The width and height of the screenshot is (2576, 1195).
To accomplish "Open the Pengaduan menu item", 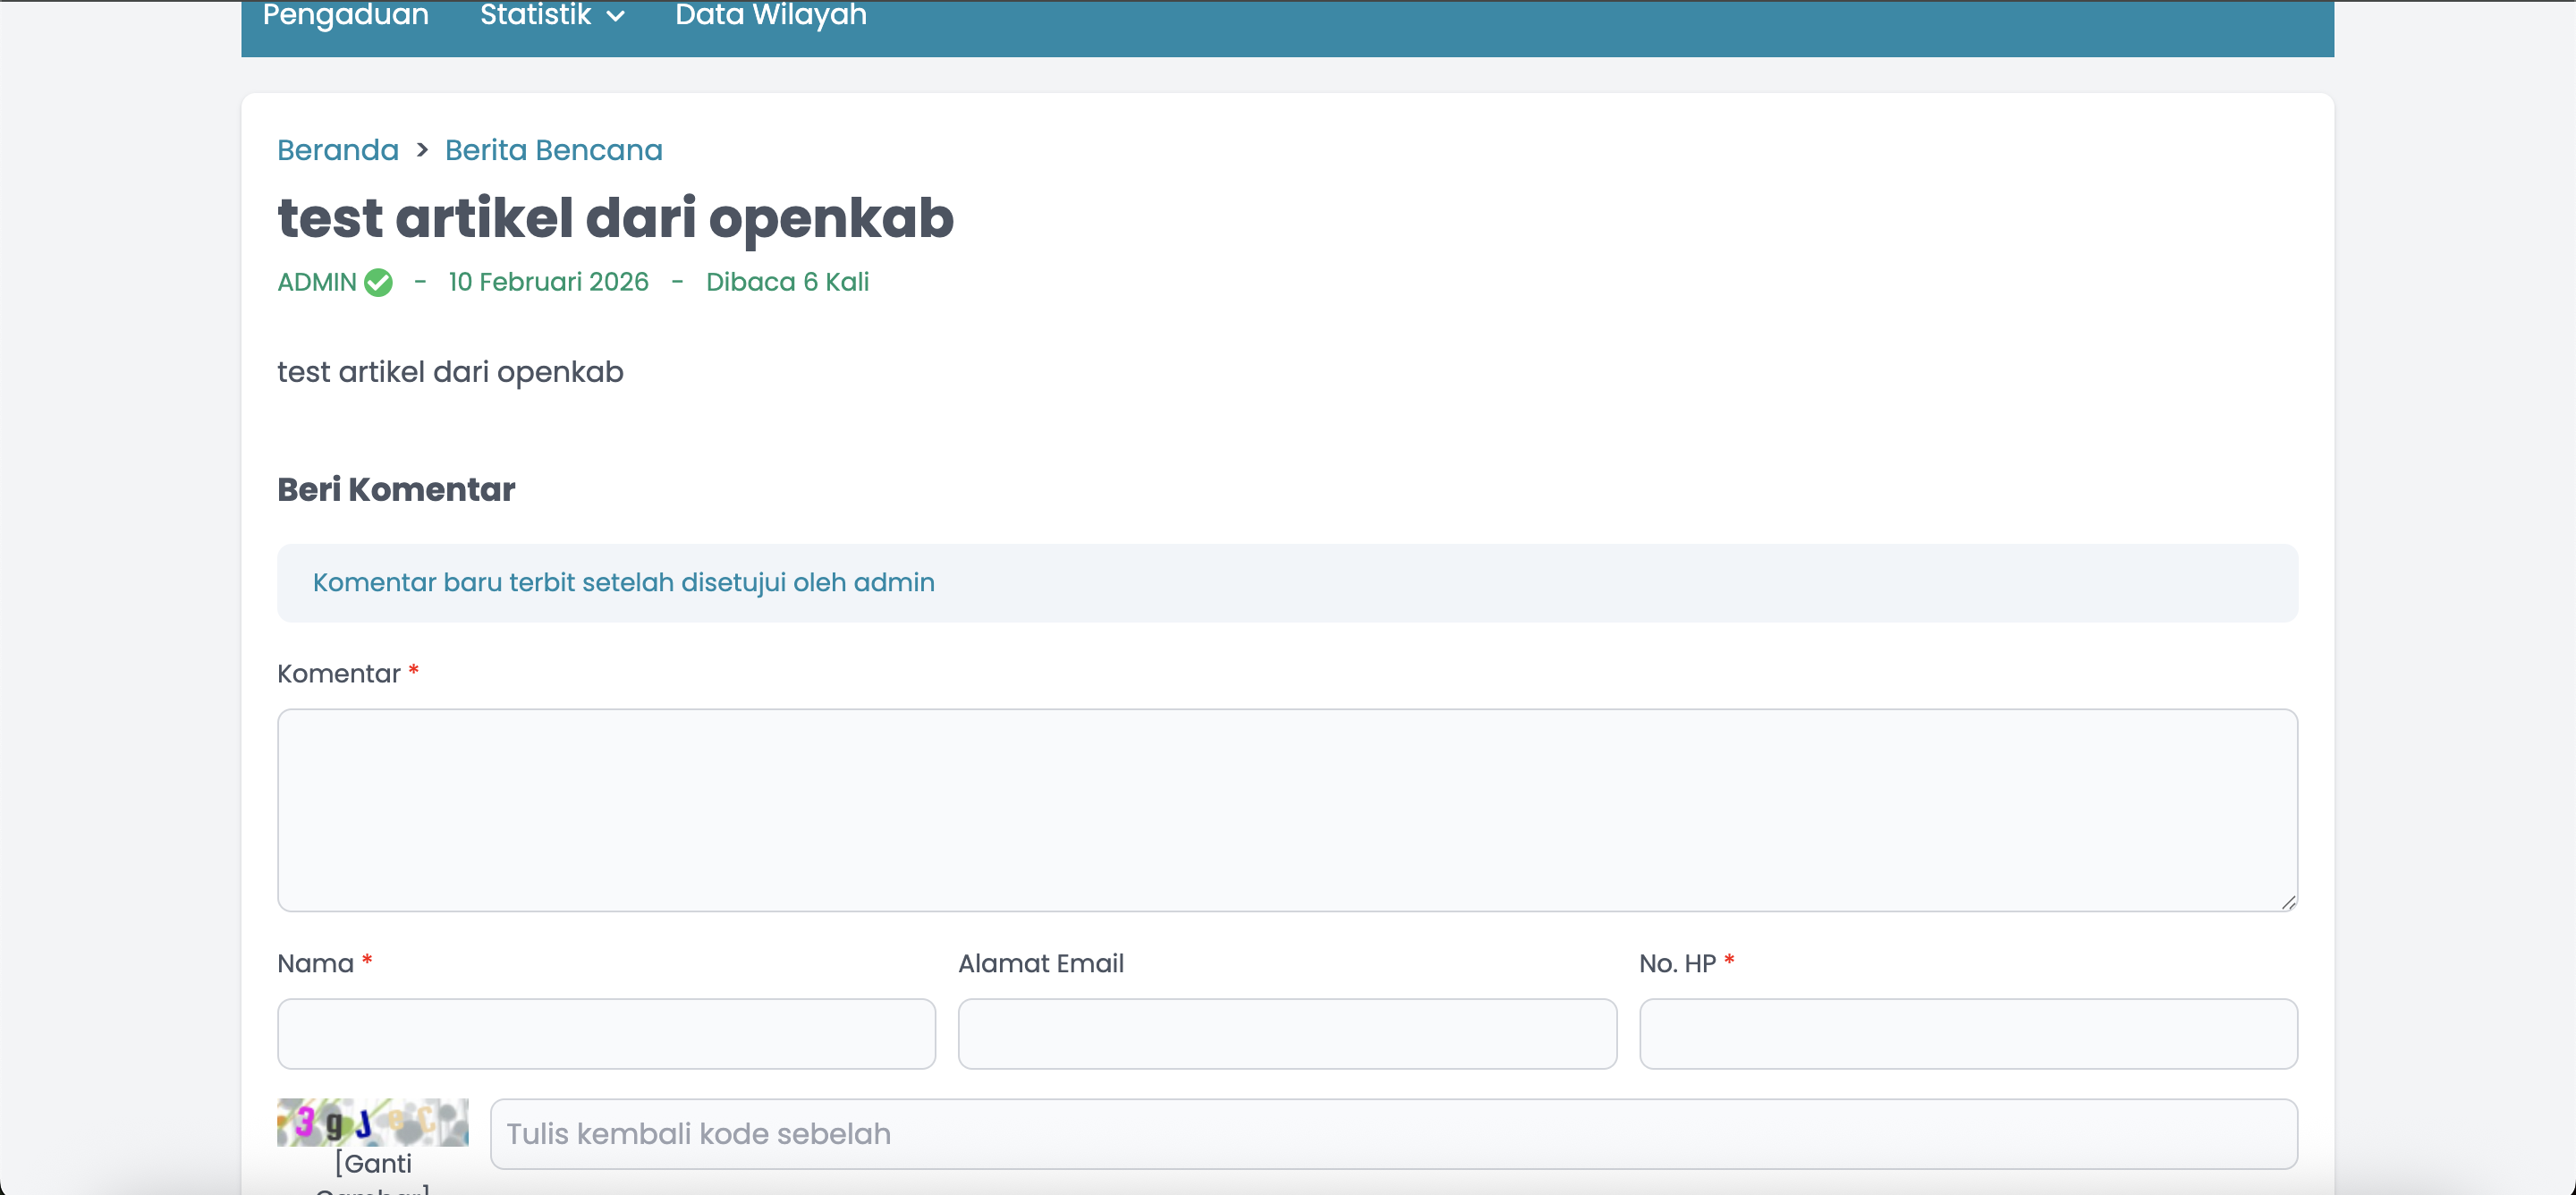I will (x=345, y=16).
